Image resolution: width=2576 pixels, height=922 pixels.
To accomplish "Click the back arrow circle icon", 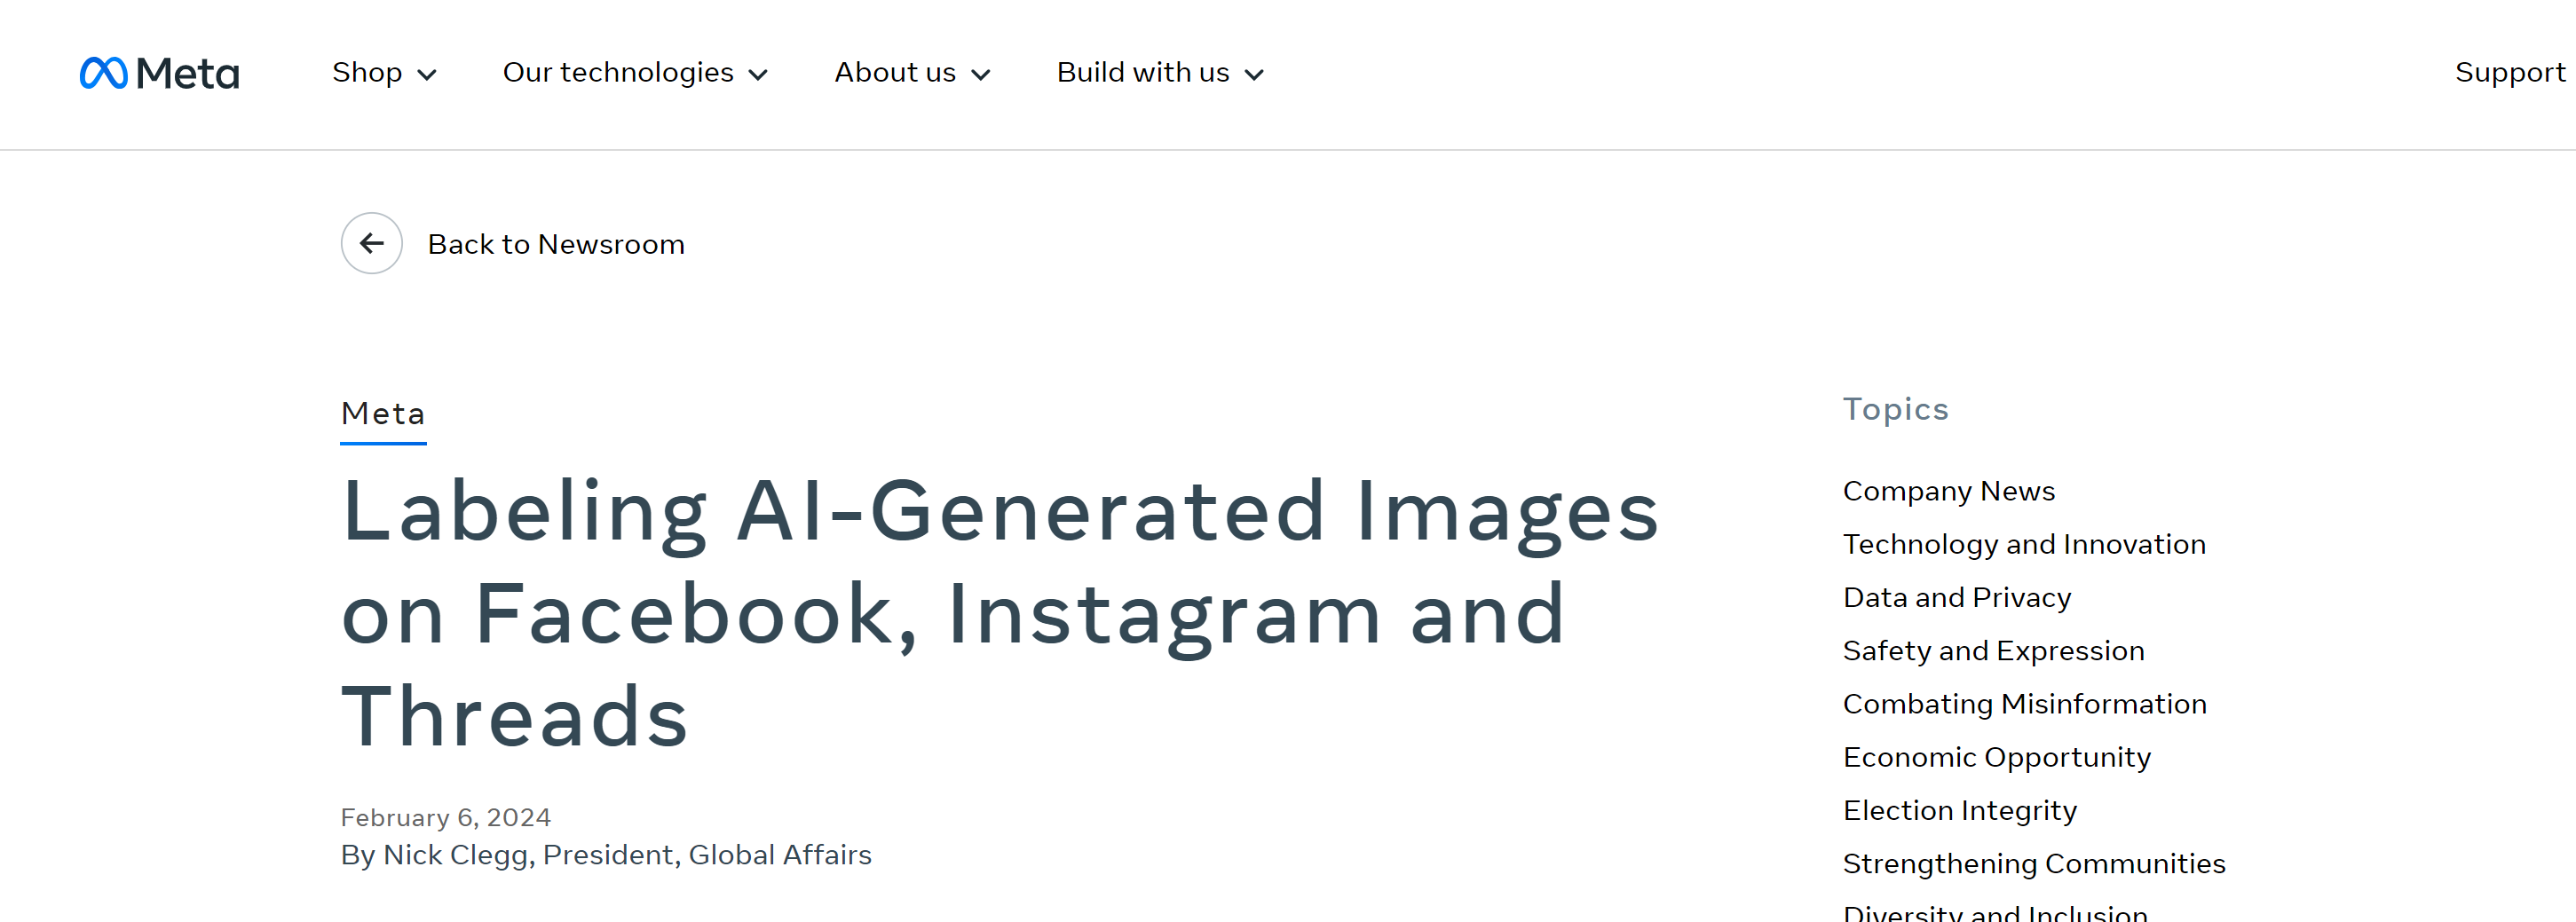I will click(371, 243).
